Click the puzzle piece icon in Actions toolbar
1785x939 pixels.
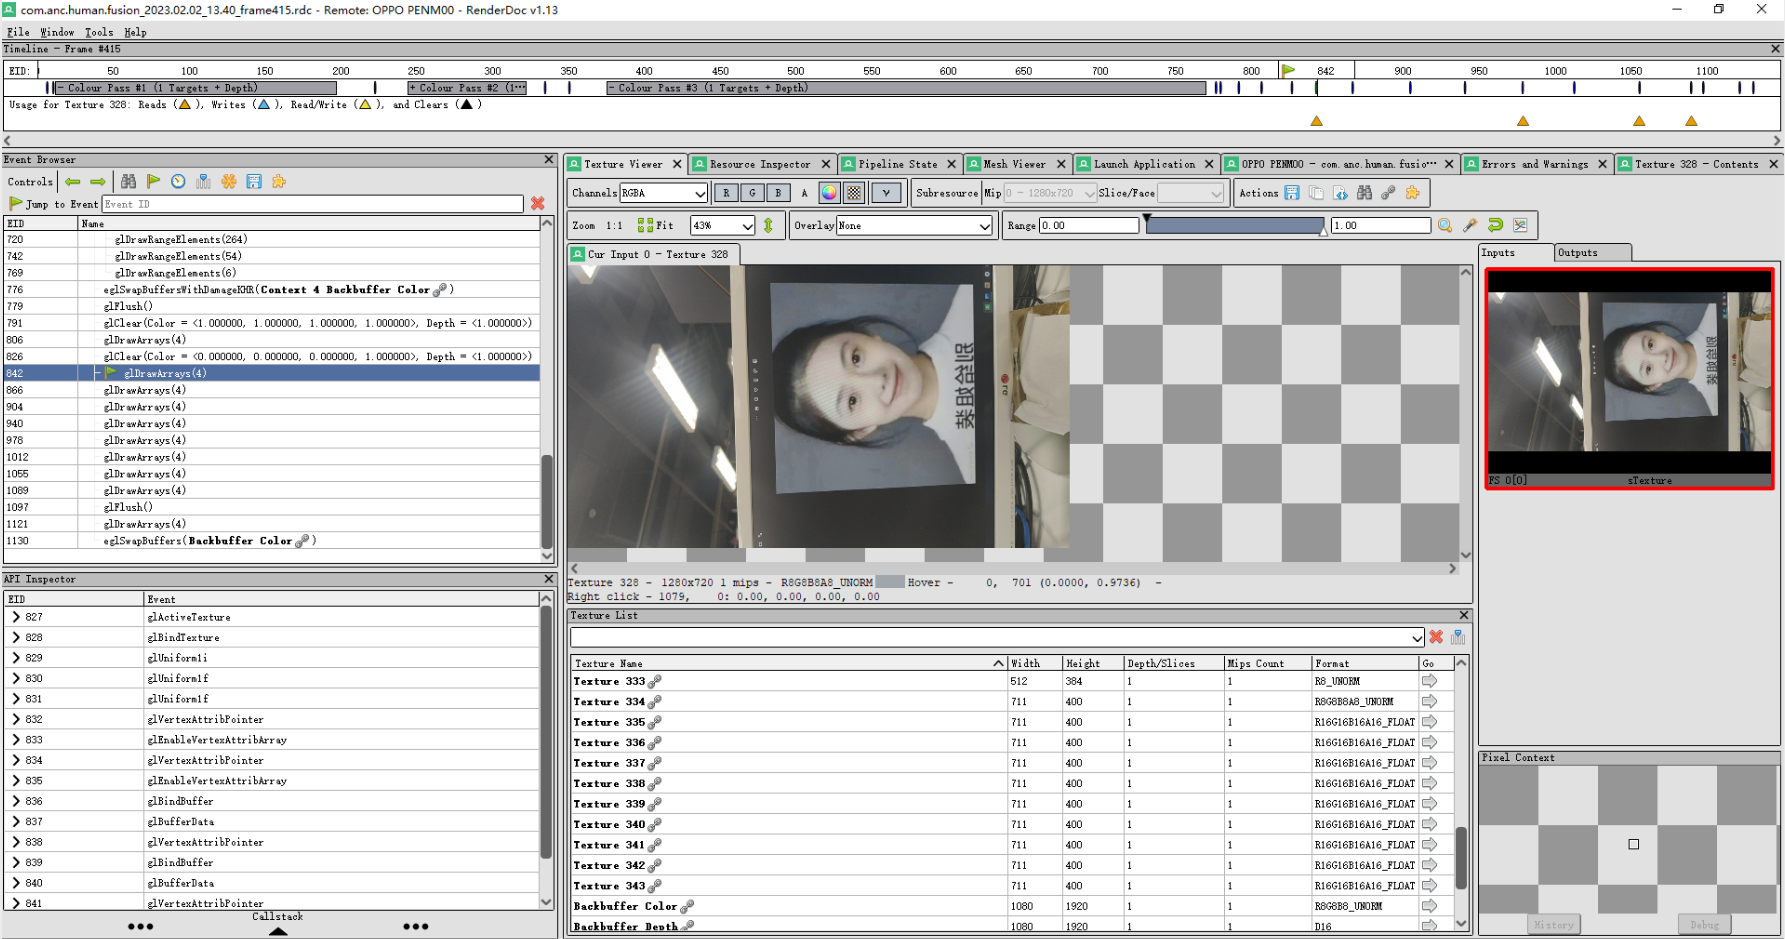[x=1412, y=193]
